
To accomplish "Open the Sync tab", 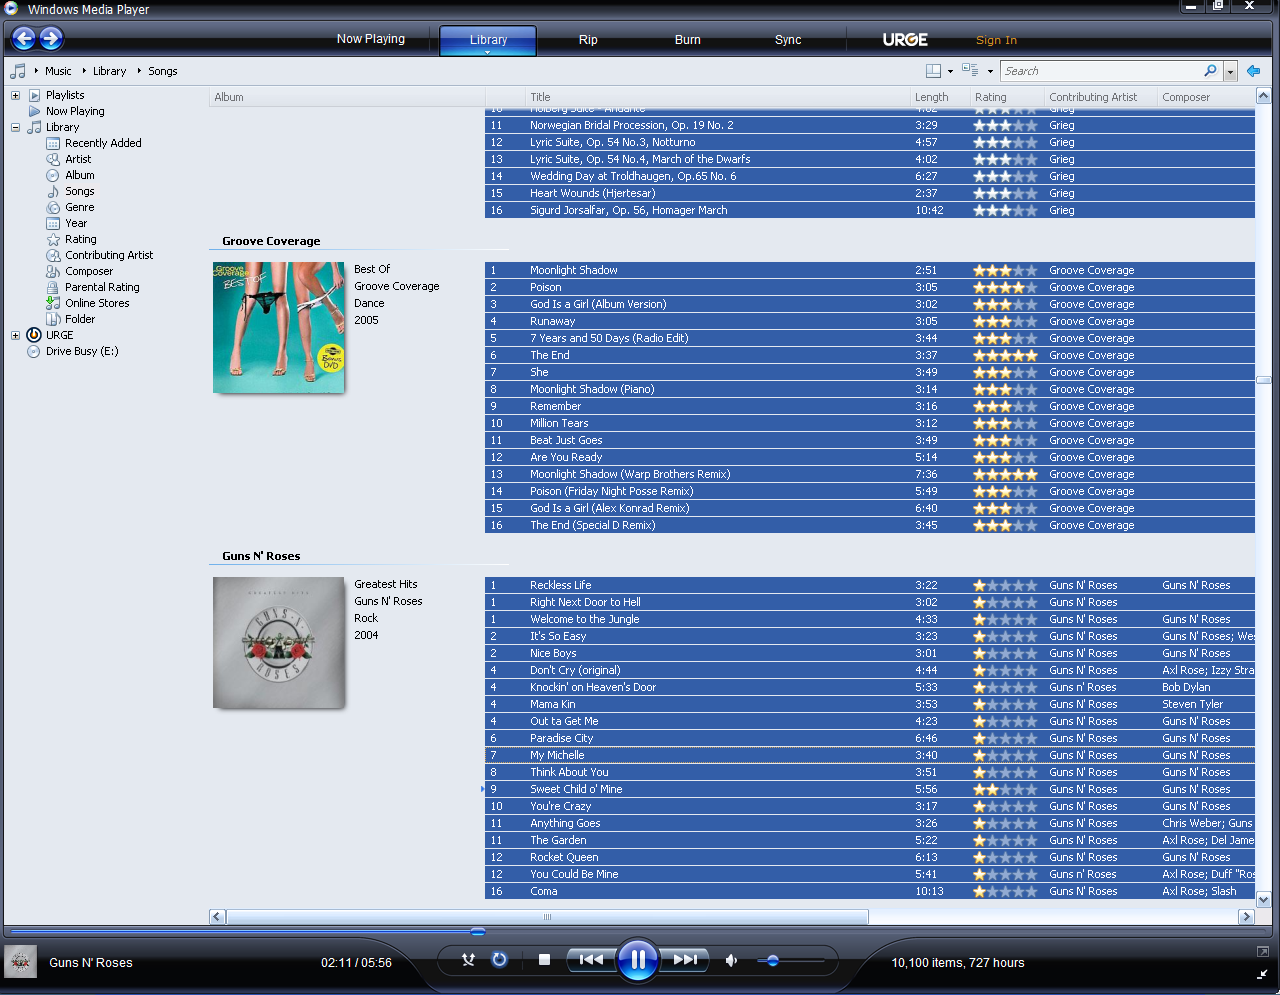I will [x=788, y=40].
